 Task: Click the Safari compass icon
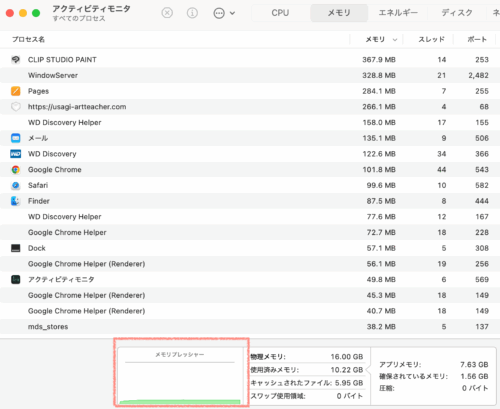(x=16, y=185)
